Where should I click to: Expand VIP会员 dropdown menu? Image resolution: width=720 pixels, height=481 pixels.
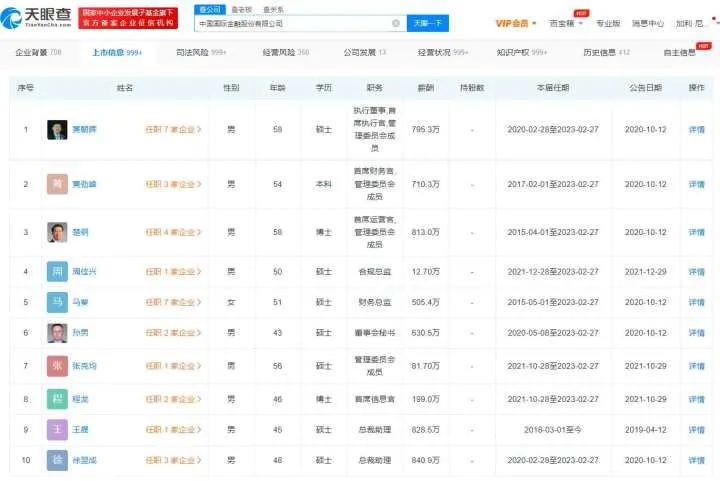click(x=516, y=23)
